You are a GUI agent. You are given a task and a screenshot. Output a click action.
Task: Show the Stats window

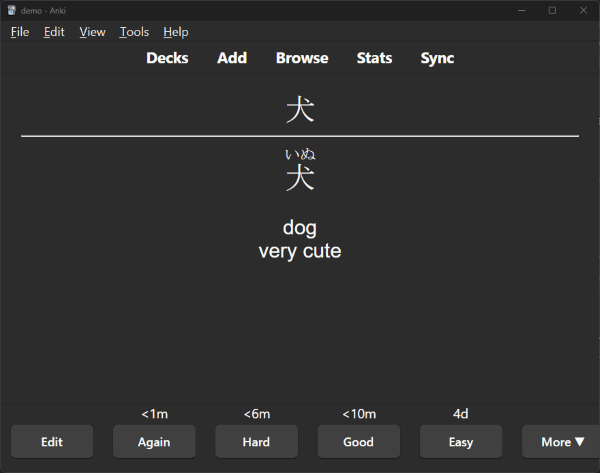(x=374, y=58)
